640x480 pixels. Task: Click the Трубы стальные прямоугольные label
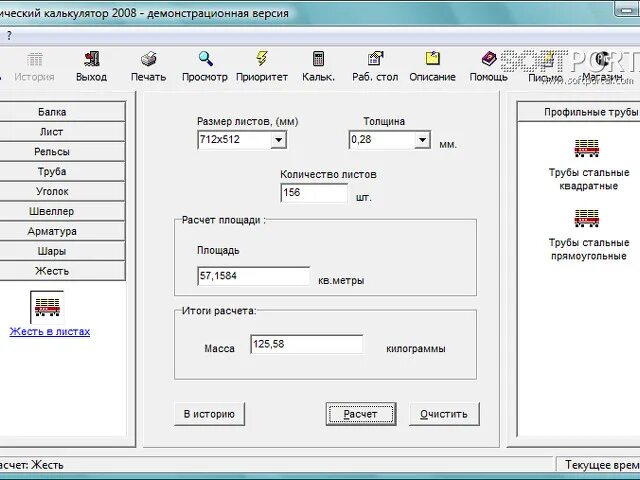(589, 249)
